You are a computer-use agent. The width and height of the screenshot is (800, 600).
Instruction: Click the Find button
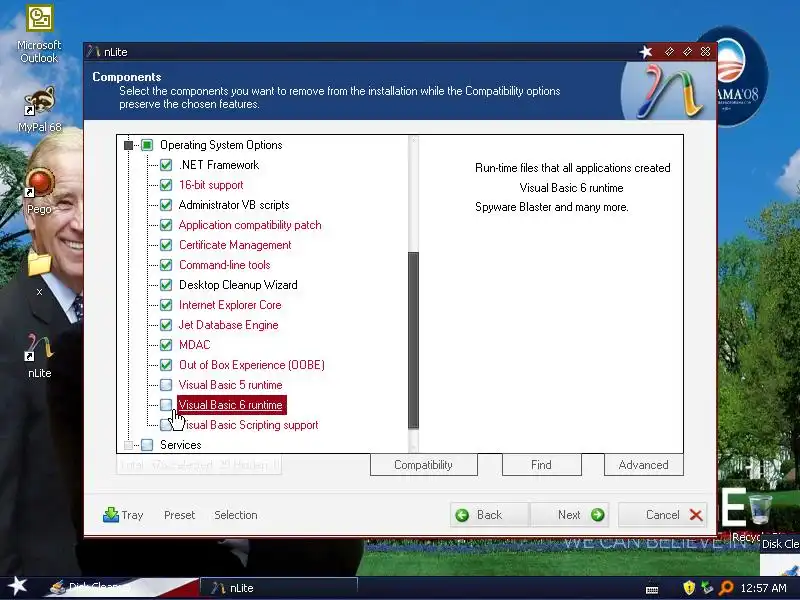pyautogui.click(x=541, y=465)
